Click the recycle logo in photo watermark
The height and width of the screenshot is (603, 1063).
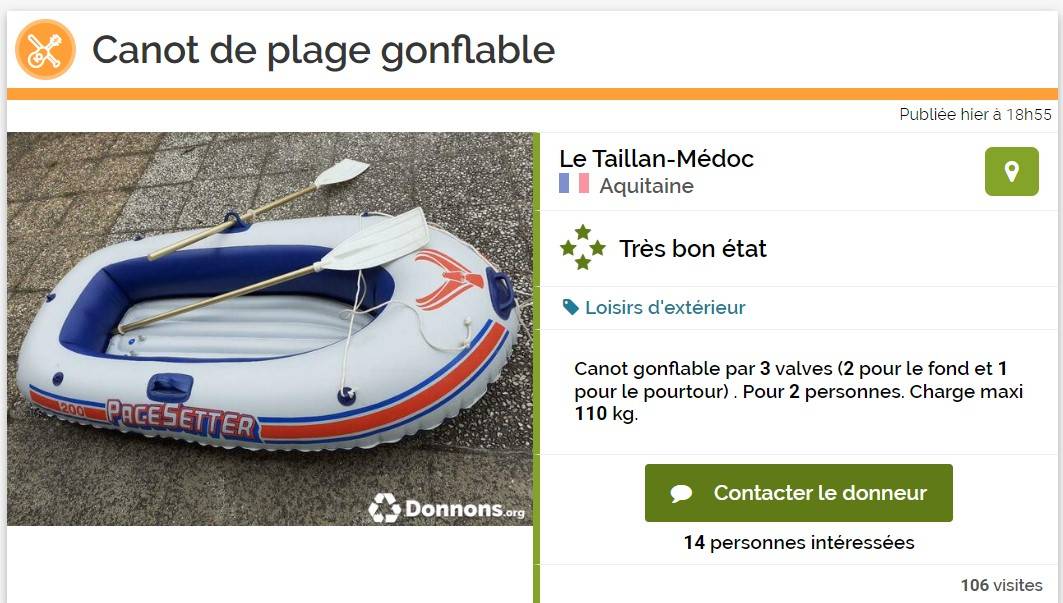(x=384, y=508)
